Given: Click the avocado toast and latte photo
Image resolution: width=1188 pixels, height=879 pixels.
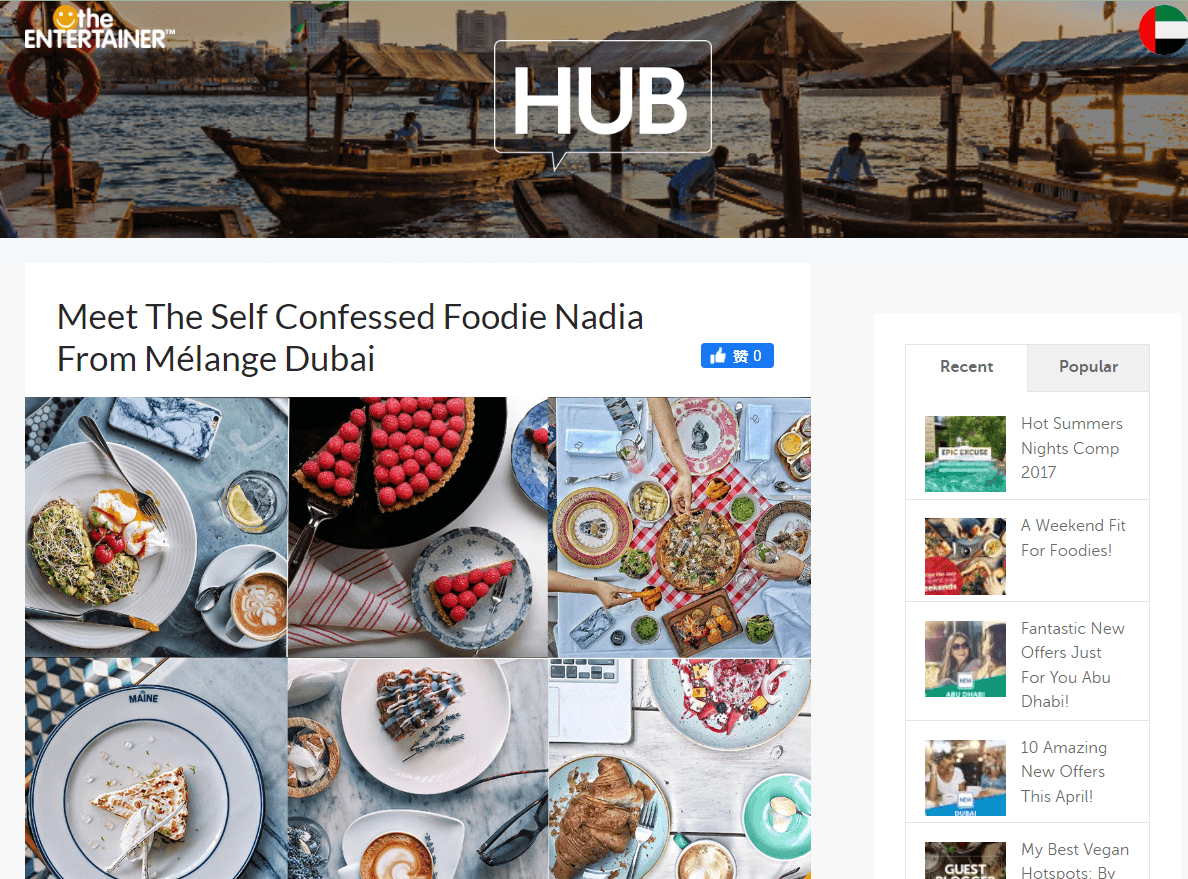Looking at the screenshot, I should [x=156, y=527].
